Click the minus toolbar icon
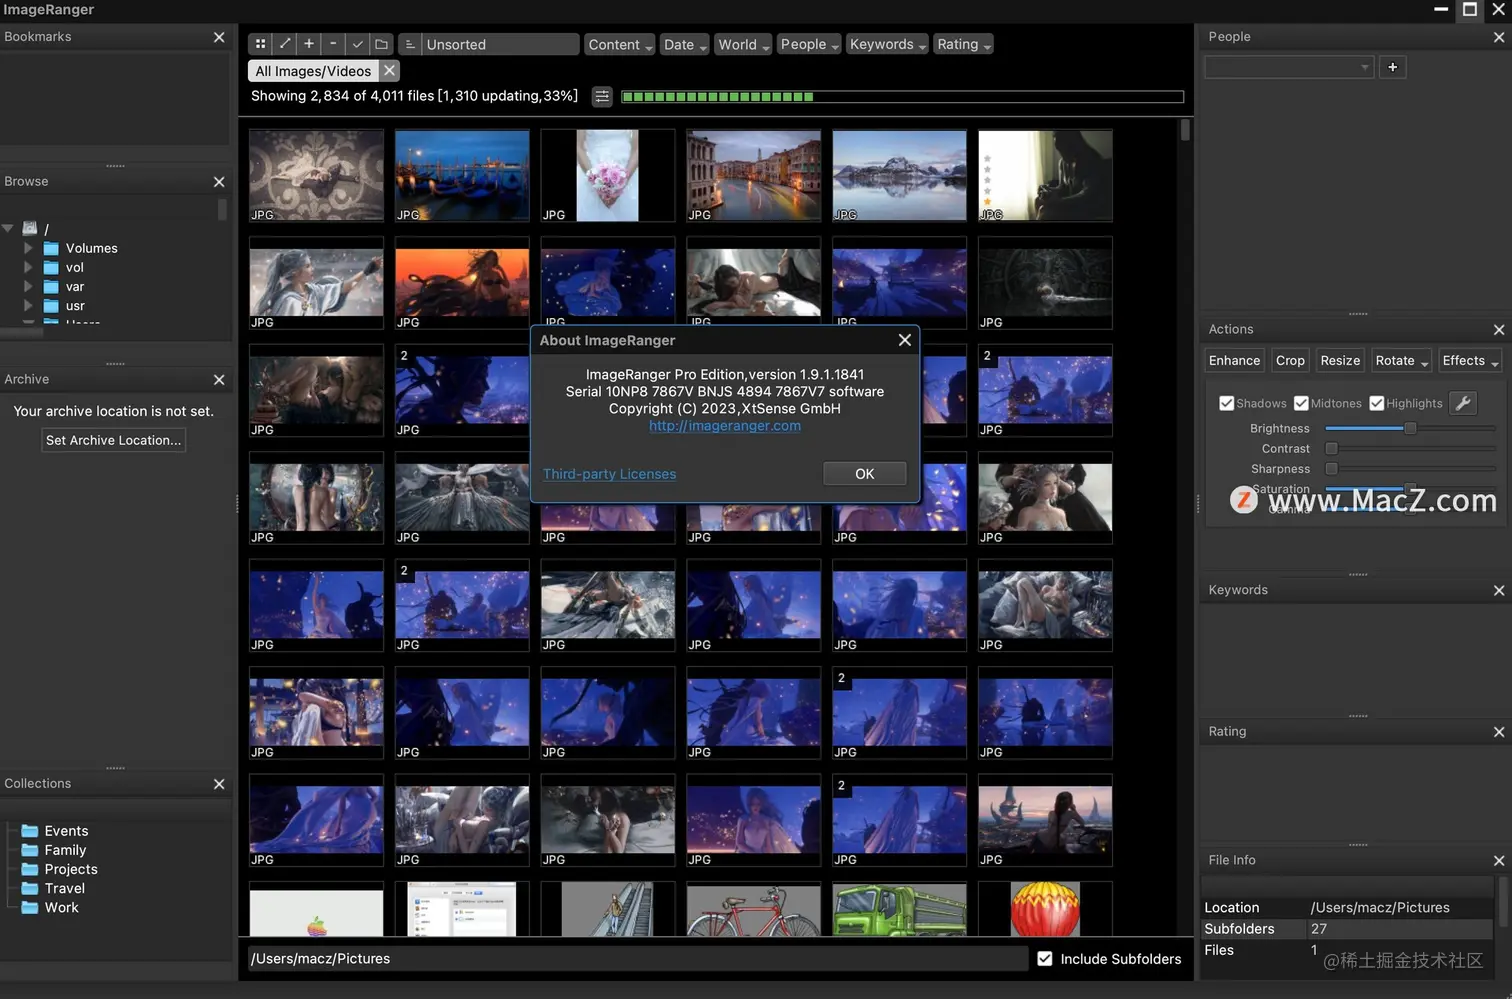 point(333,44)
